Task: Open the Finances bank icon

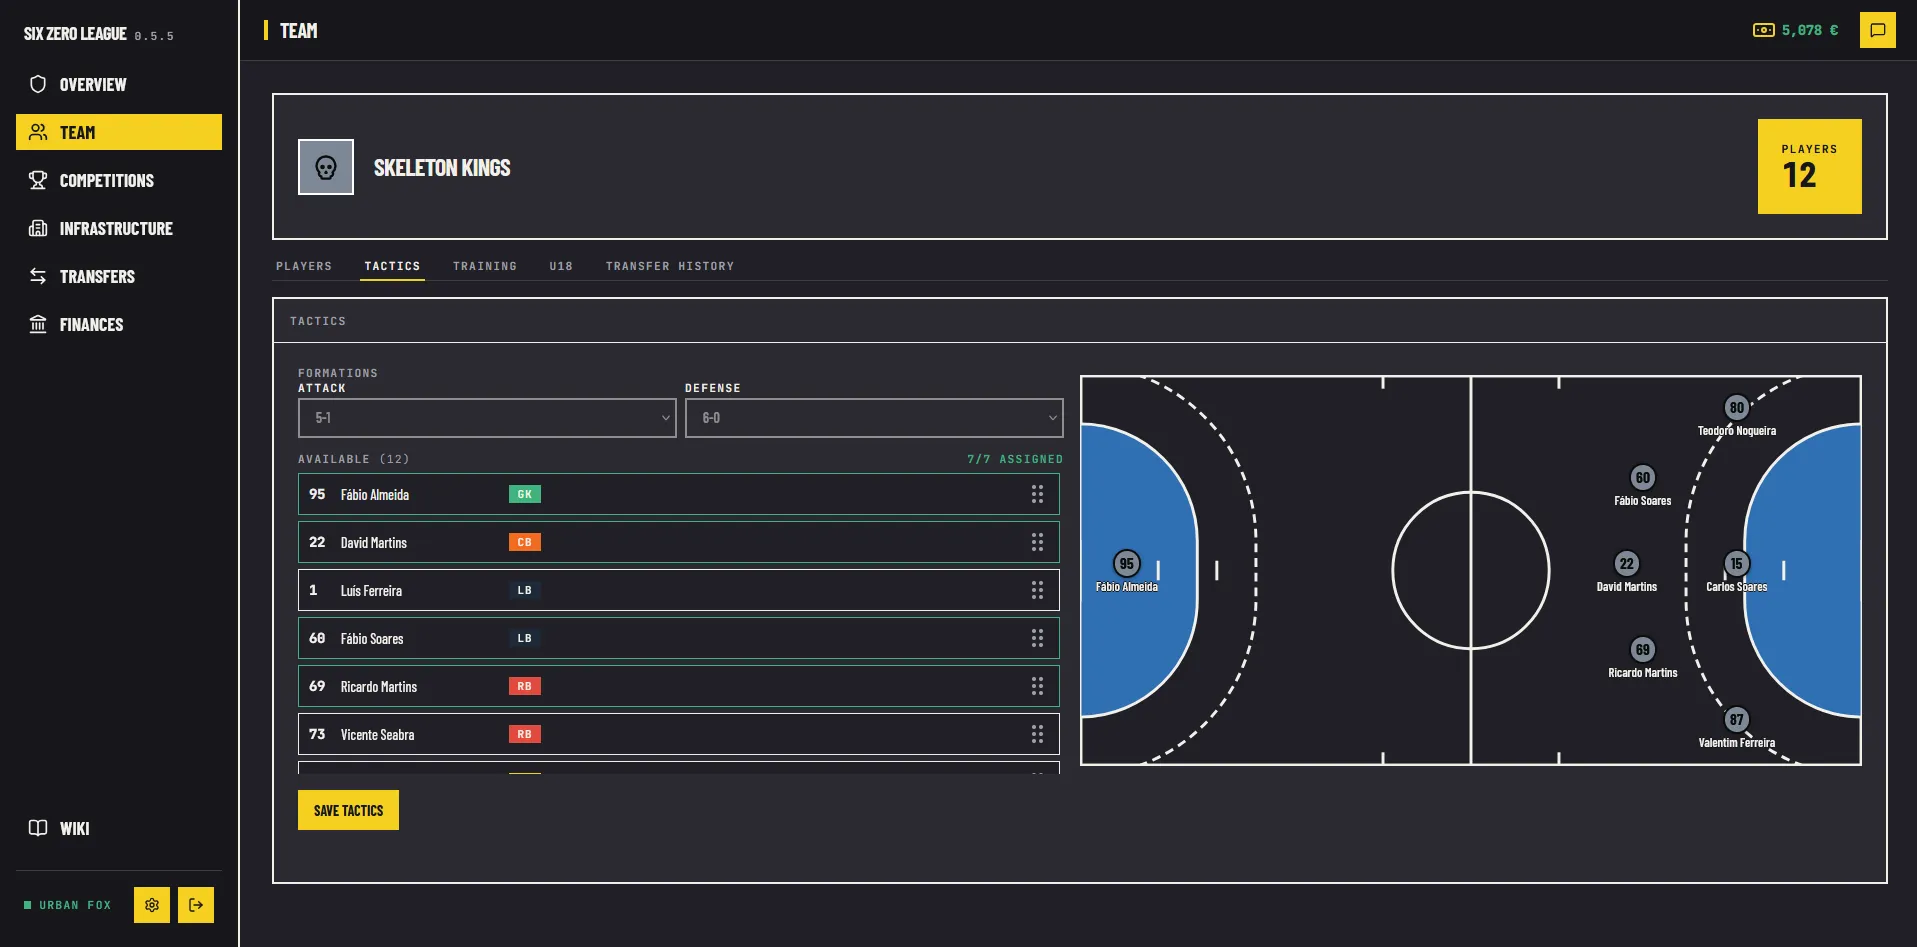Action: point(38,324)
